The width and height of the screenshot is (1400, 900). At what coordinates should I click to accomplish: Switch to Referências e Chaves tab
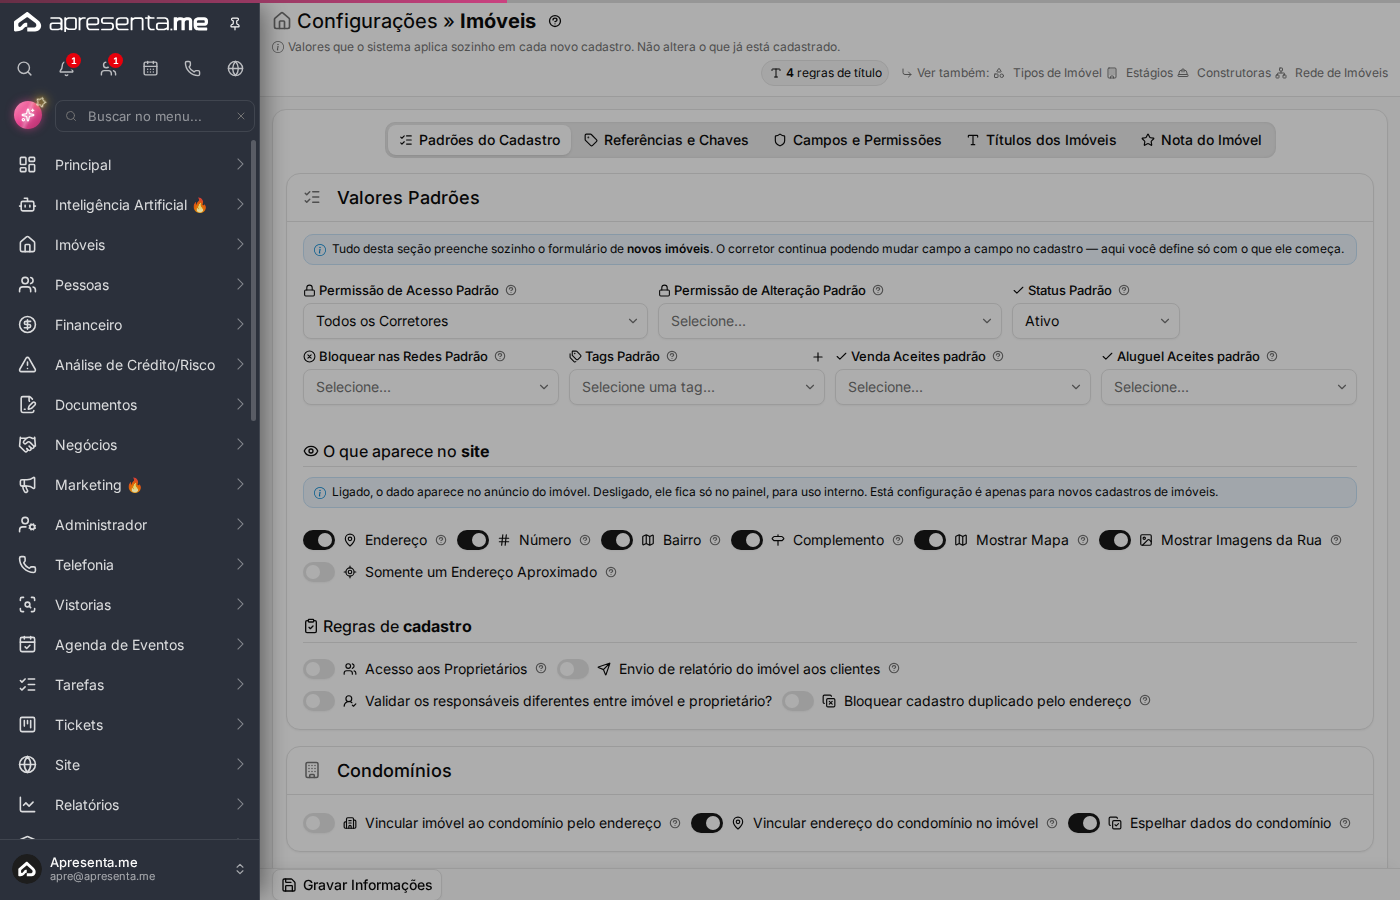tap(667, 140)
